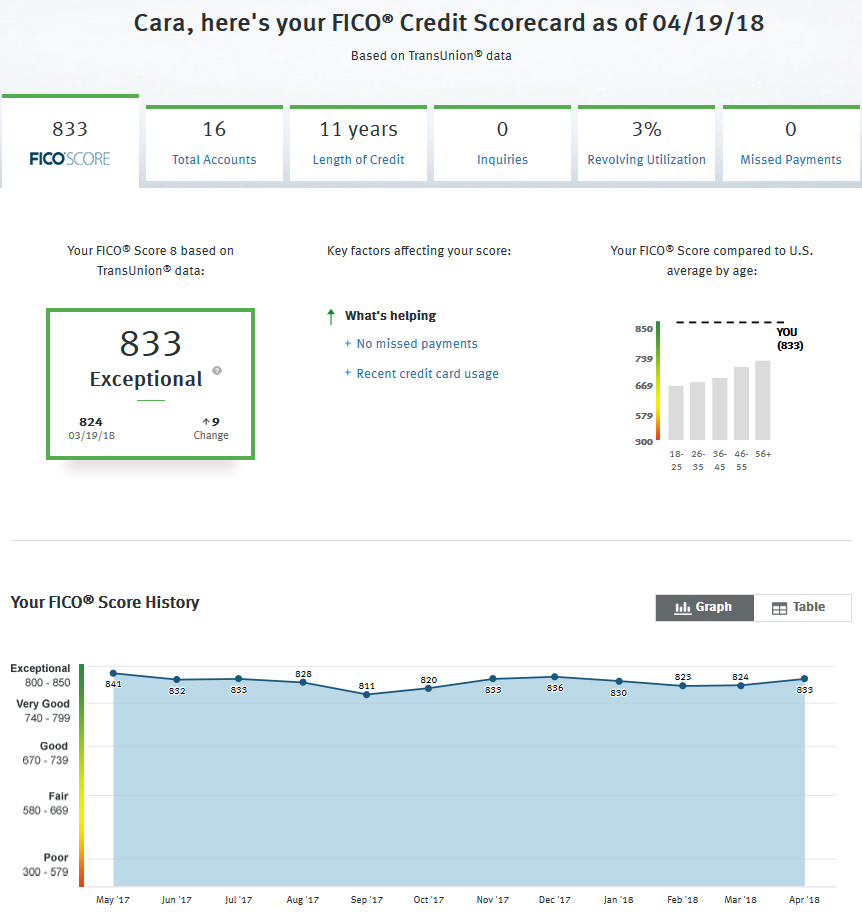The image size is (862, 917).
Task: Click the Exceptional 800 - 850 range label
Action: pos(40,675)
